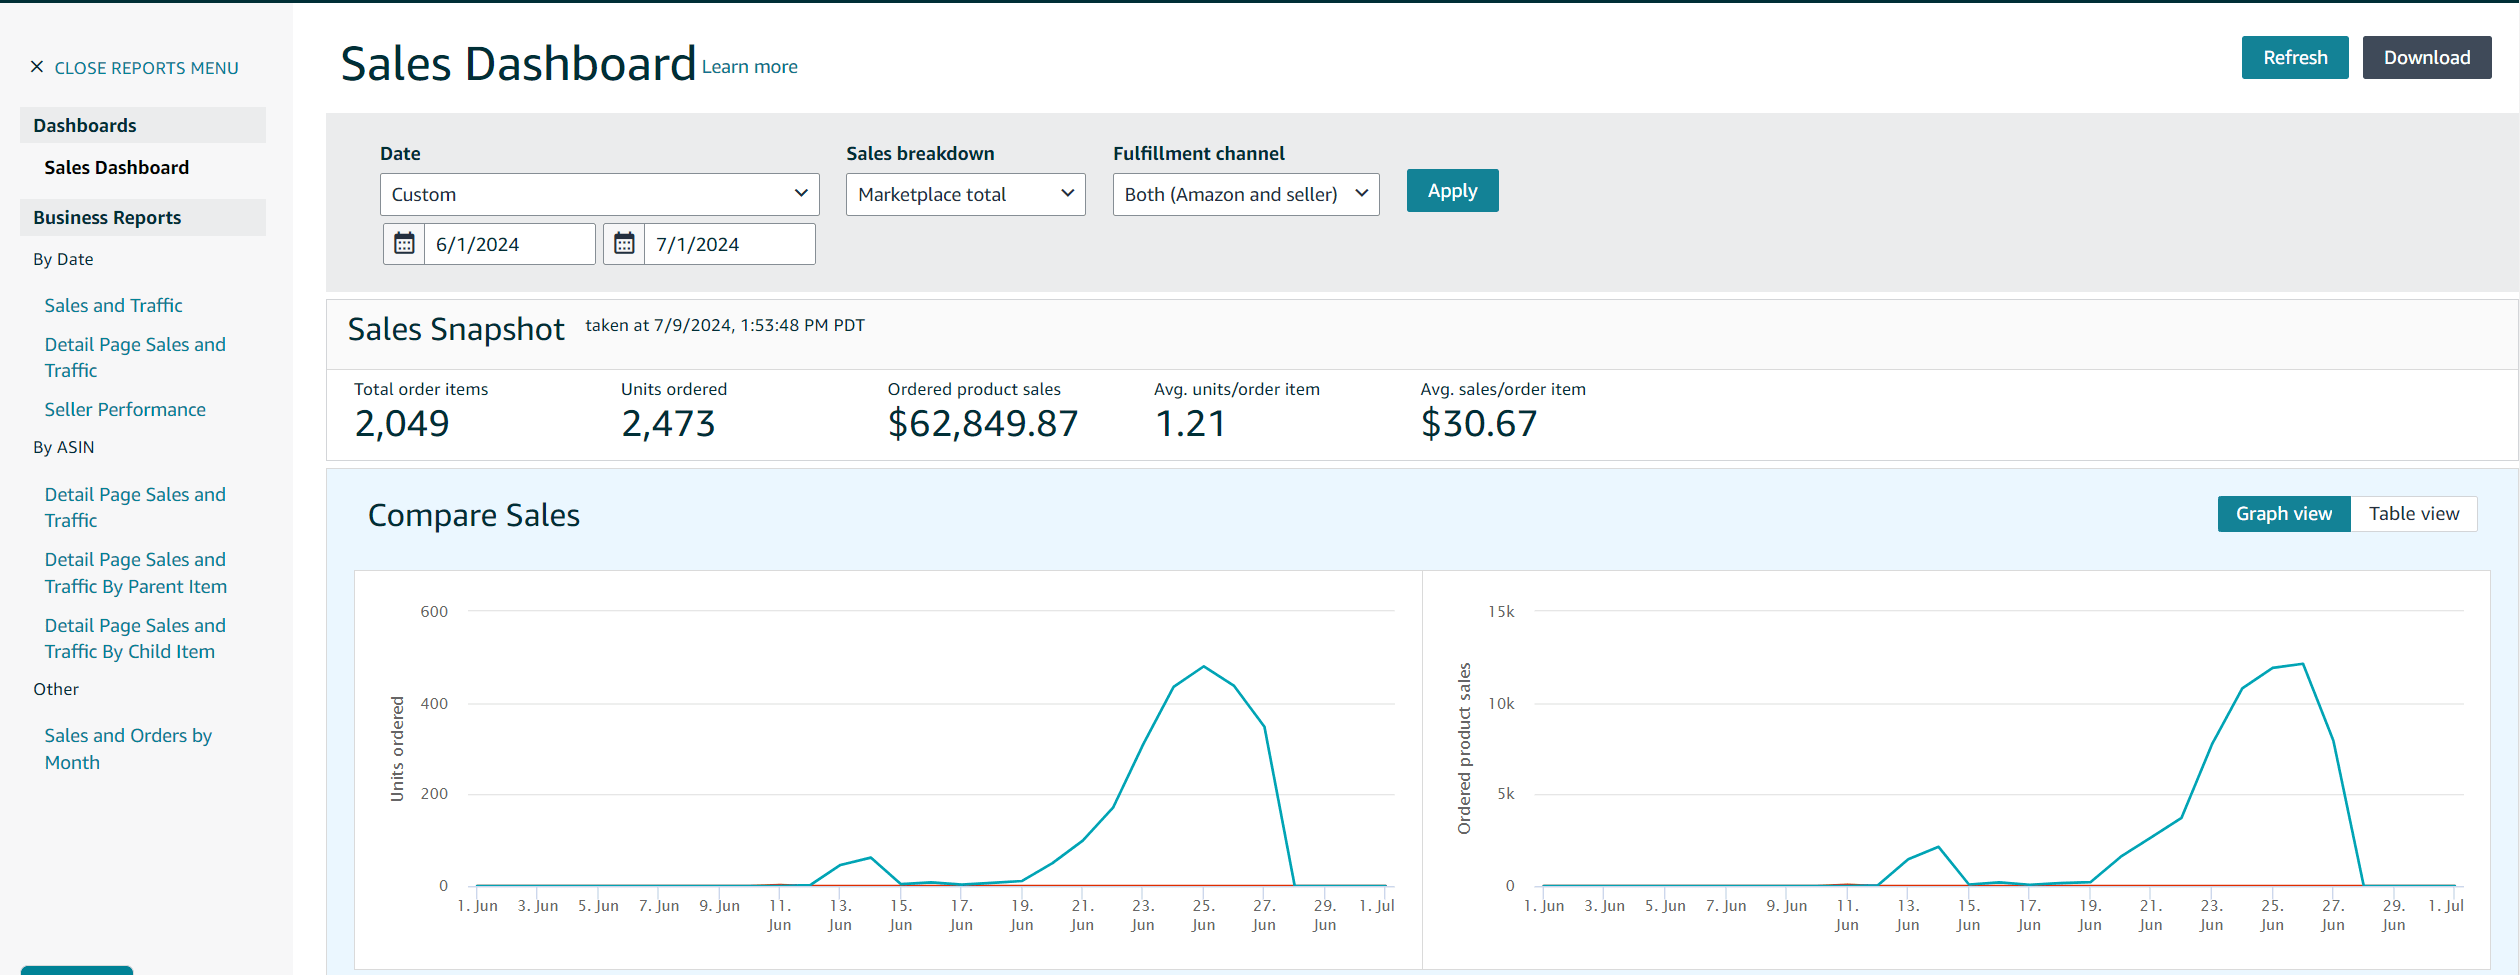
Task: Open the Learn more link
Action: pyautogui.click(x=749, y=67)
